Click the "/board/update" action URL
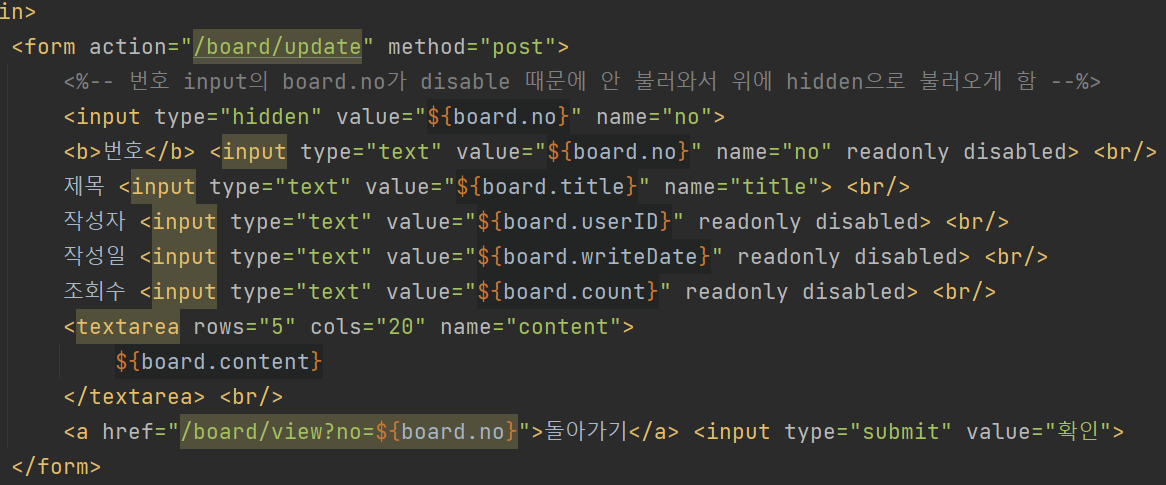Image resolution: width=1166 pixels, height=485 pixels. point(277,48)
